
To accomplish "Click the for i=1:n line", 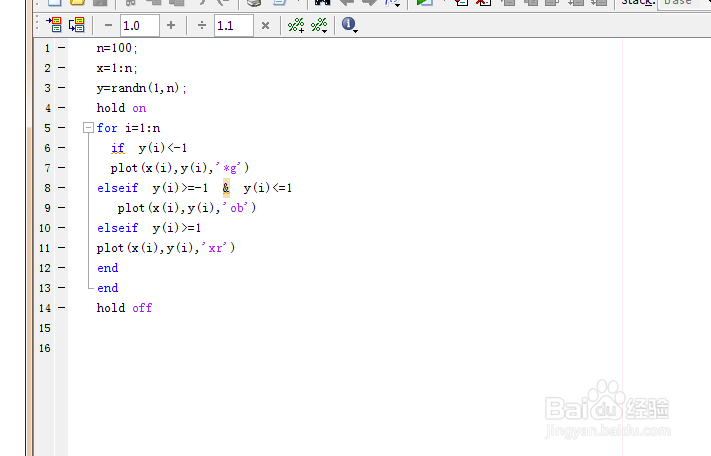I will [x=128, y=128].
